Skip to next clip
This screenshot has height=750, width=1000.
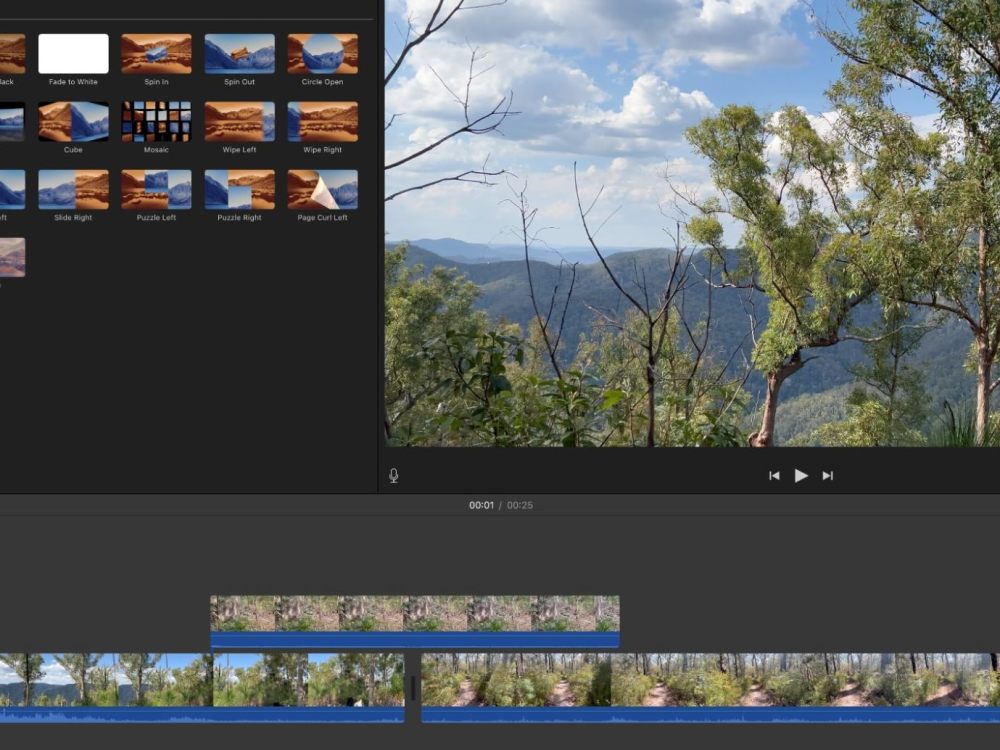point(828,476)
